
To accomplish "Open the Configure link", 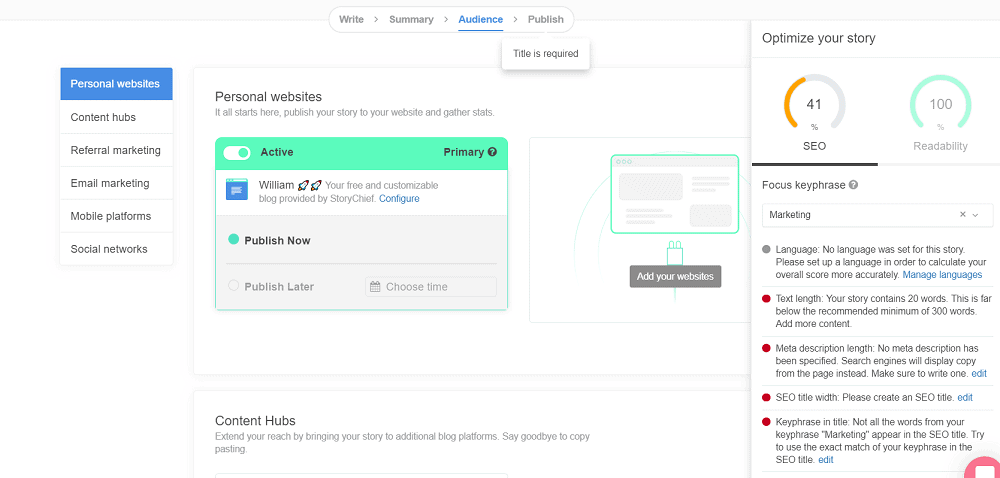I will point(399,198).
